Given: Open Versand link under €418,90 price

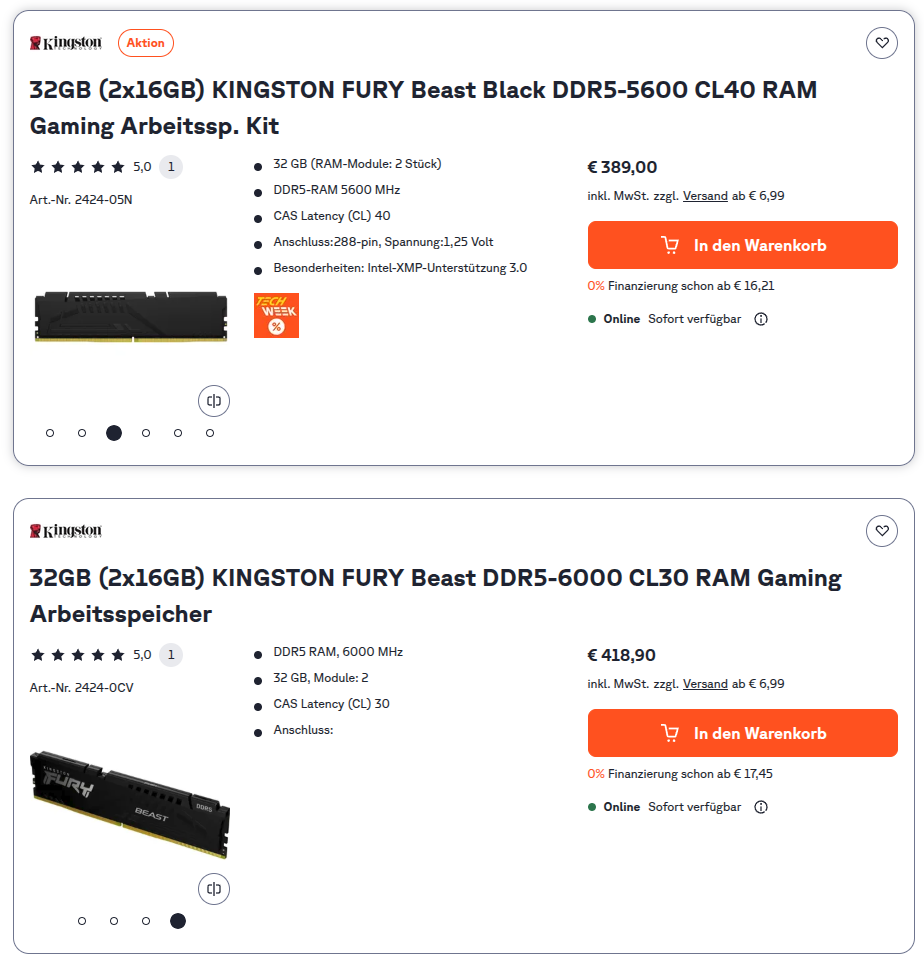Looking at the screenshot, I should (705, 684).
